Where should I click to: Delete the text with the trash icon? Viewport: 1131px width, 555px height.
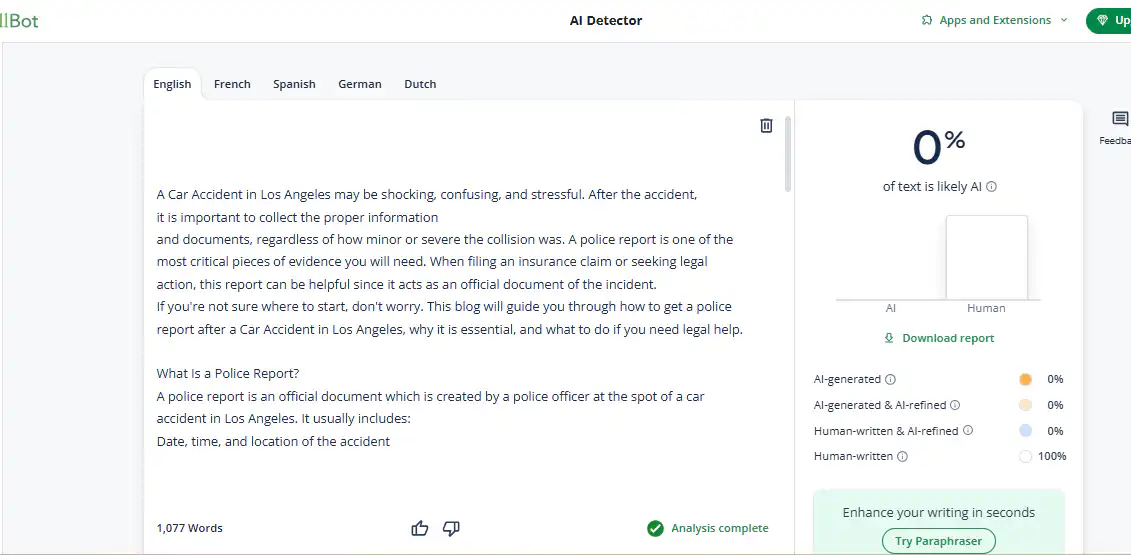766,126
